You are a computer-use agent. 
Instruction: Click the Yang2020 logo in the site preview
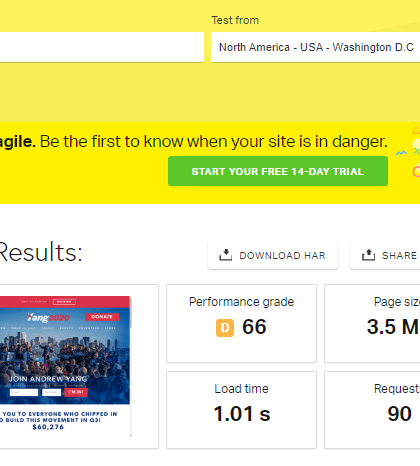tap(48, 317)
